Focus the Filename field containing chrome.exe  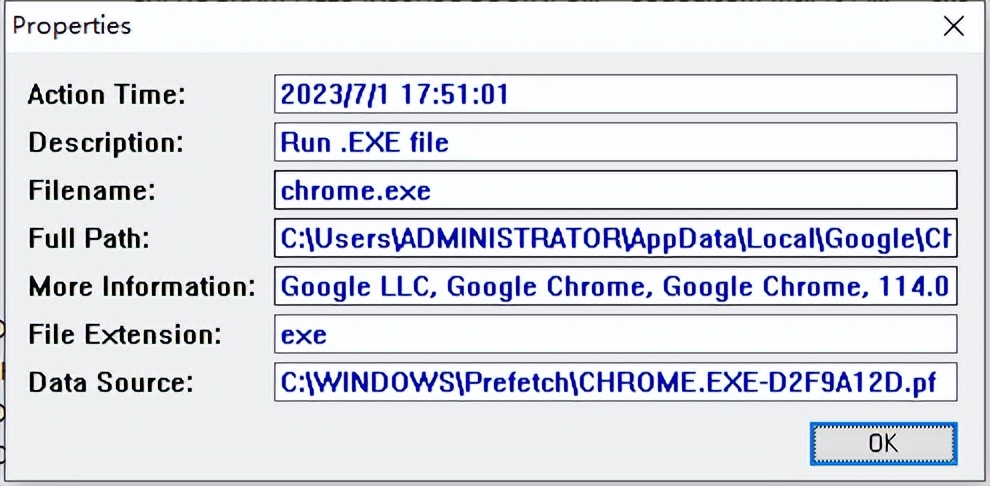click(615, 190)
